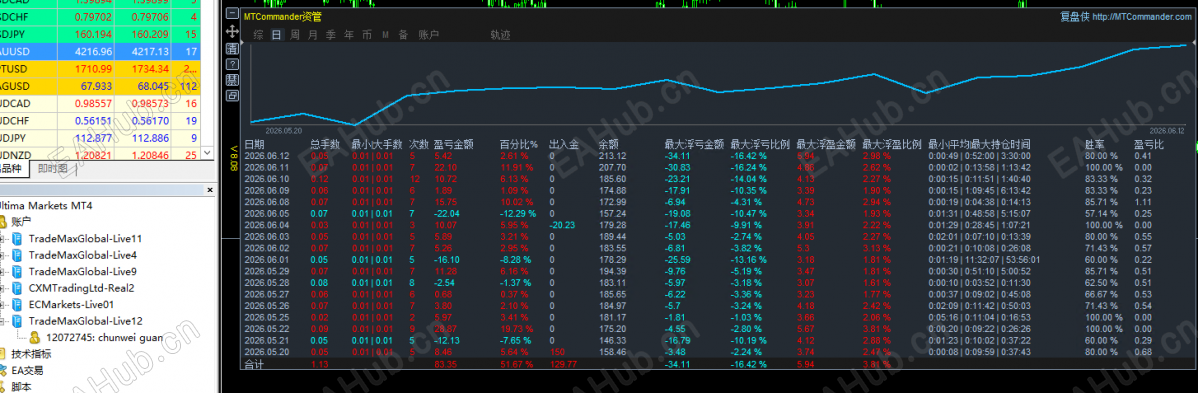
Task: Expand ECMarkets-Live01 tree node
Action: click(3, 304)
